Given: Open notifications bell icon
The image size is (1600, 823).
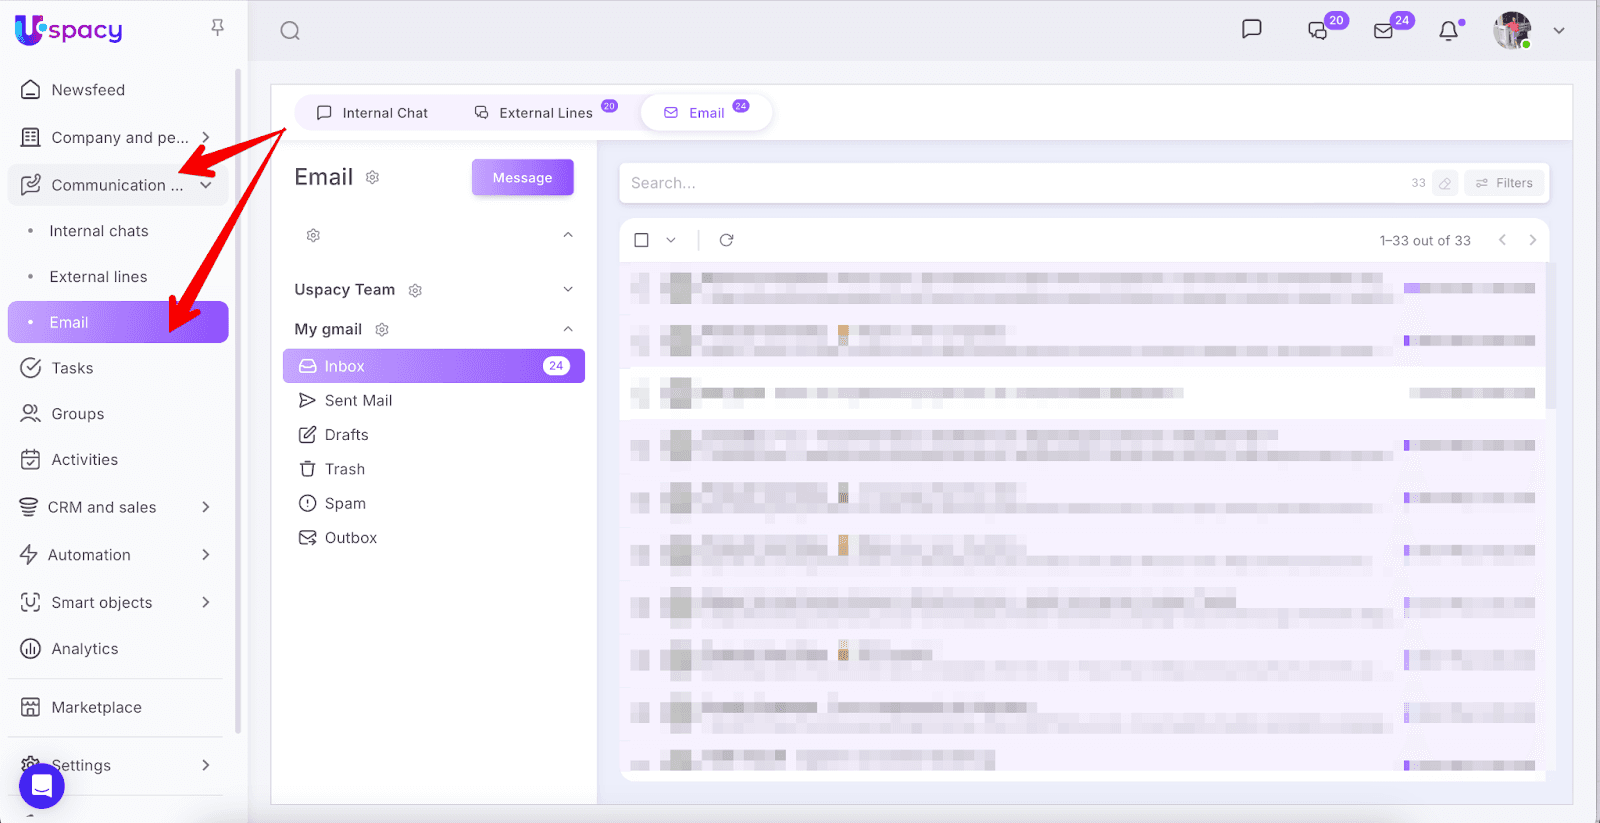Looking at the screenshot, I should (1448, 31).
